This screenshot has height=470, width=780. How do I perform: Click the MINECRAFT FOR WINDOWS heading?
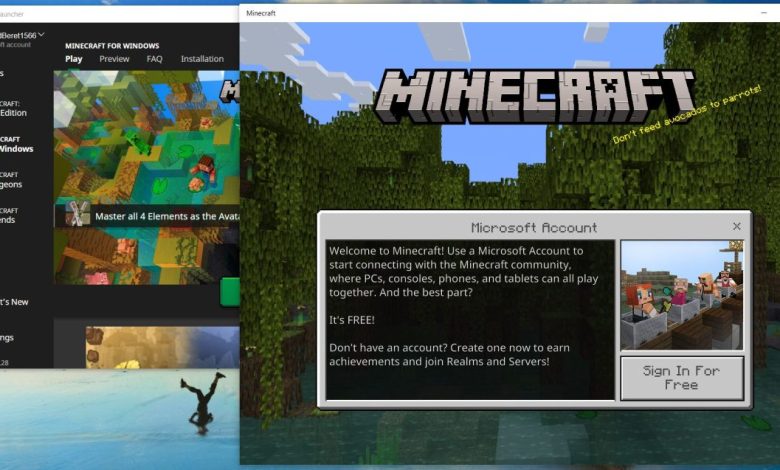[x=112, y=46]
